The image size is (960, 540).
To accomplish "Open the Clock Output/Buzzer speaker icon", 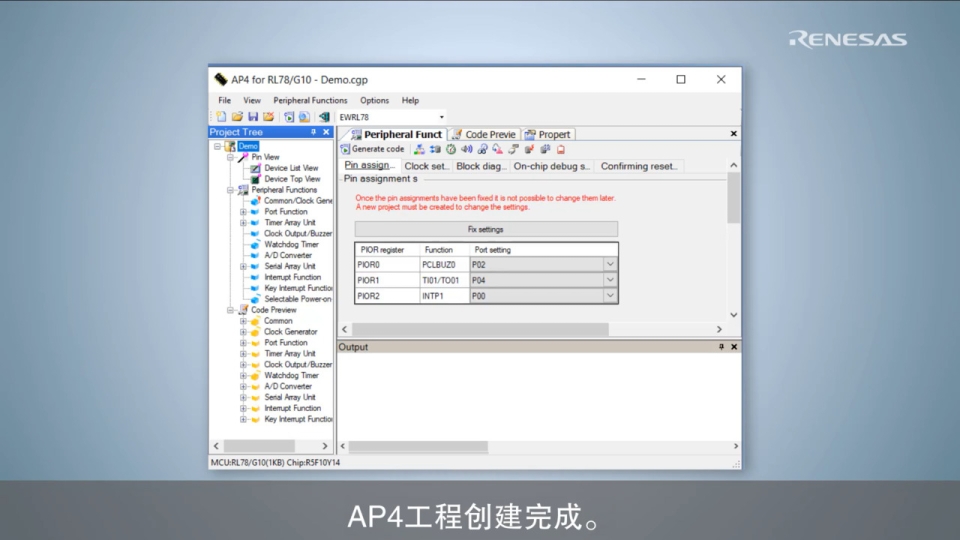I will (x=467, y=149).
